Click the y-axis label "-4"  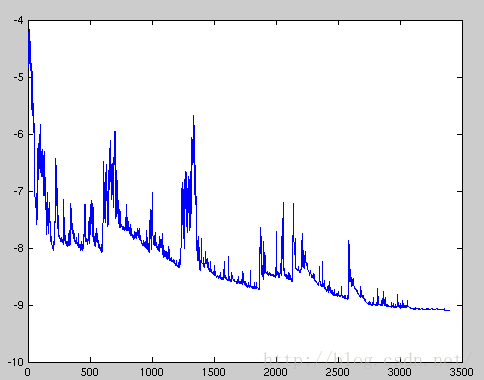pos(18,20)
